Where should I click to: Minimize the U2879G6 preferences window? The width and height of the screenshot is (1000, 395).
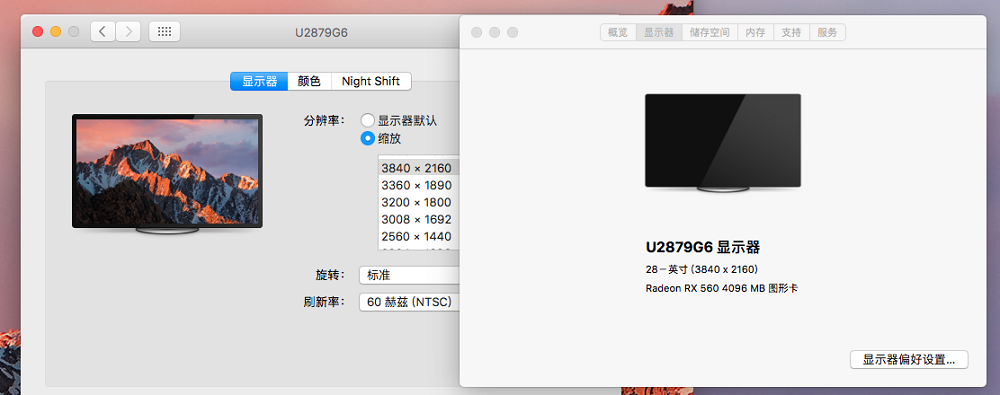55,31
